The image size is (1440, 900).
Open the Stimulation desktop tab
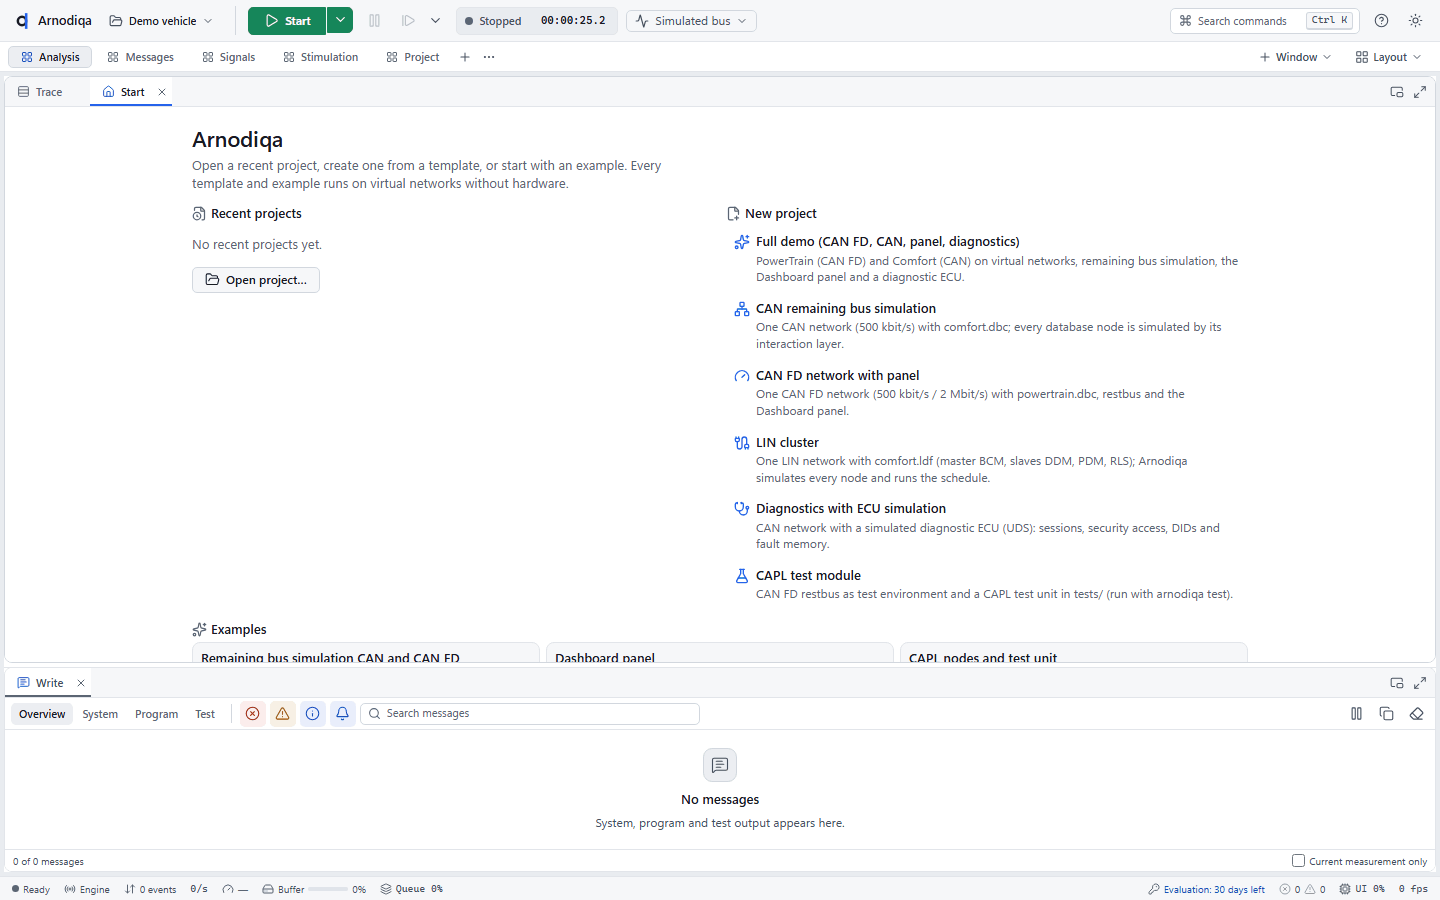321,57
